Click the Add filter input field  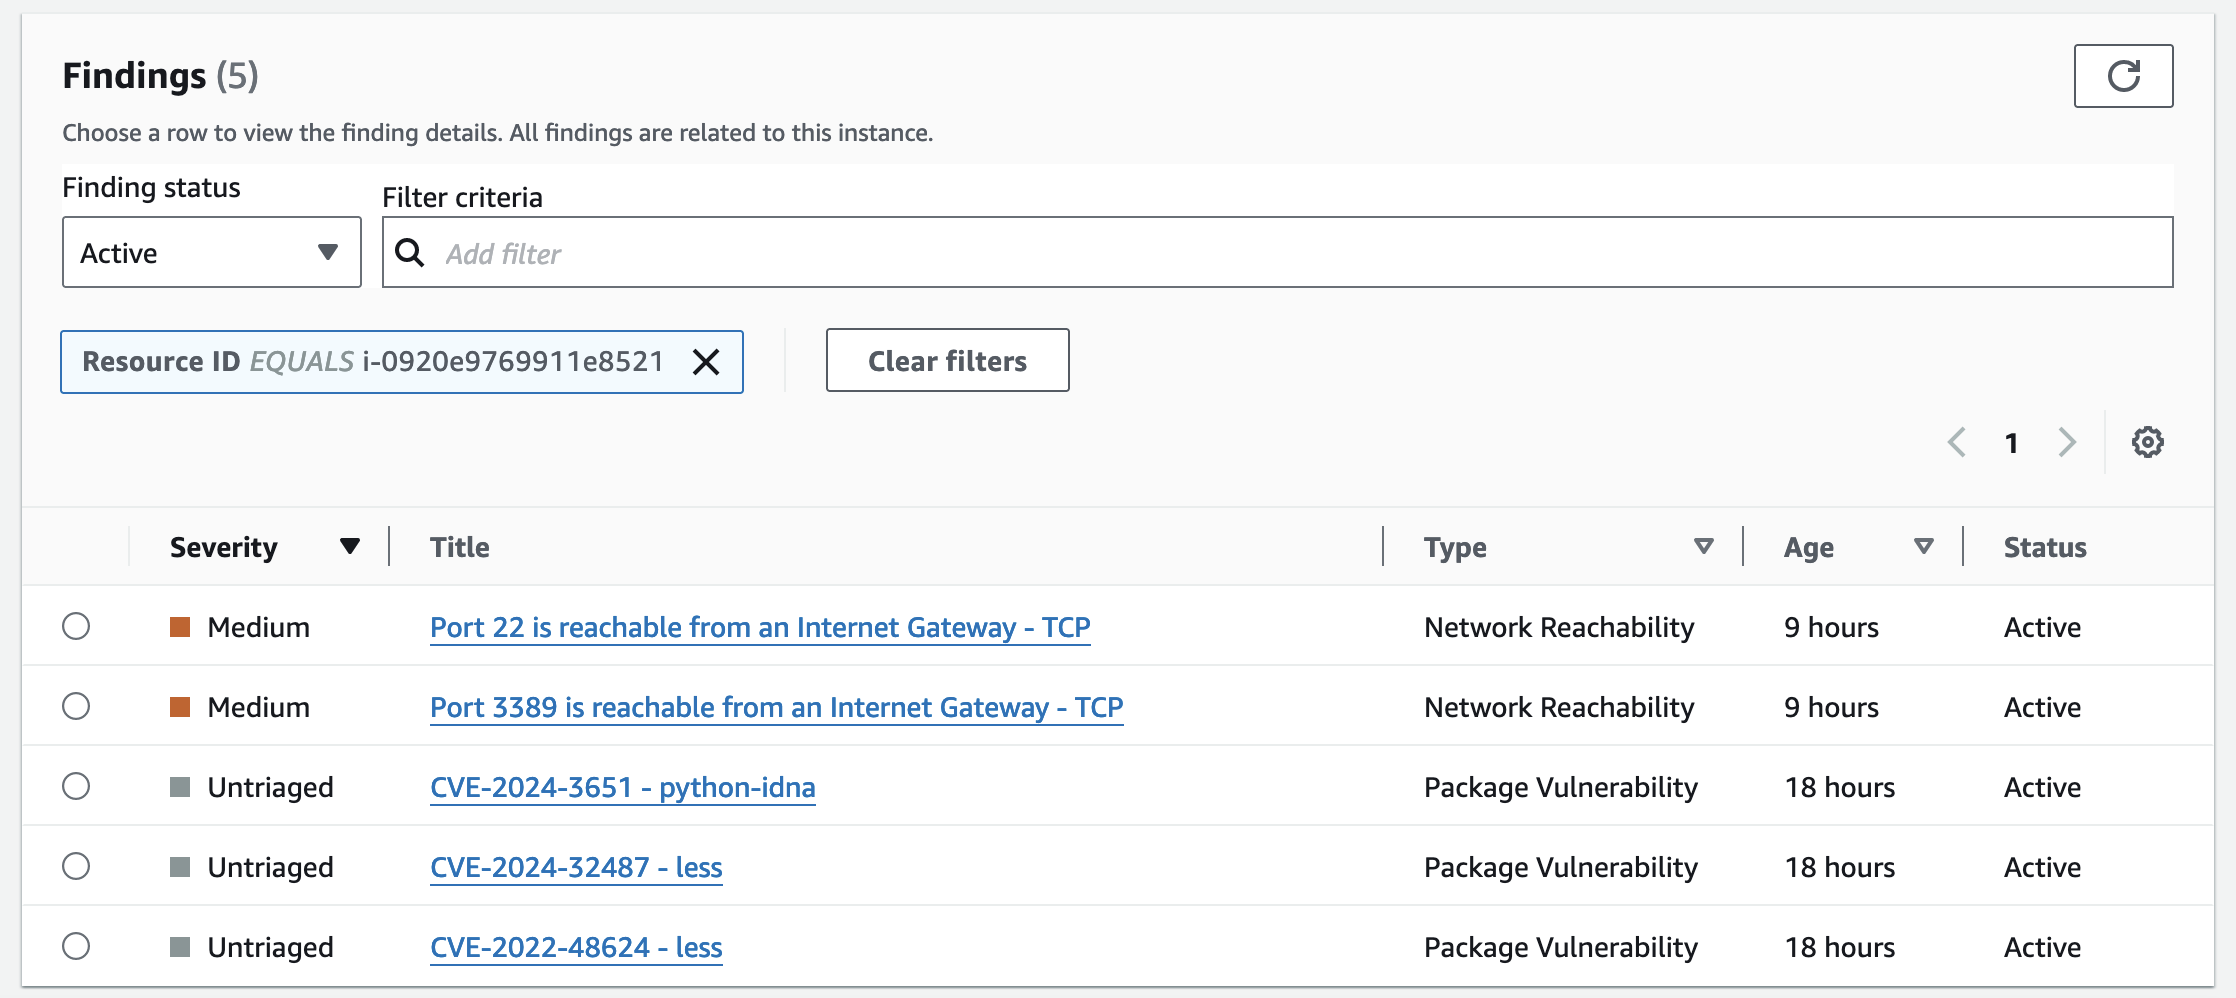click(1300, 253)
